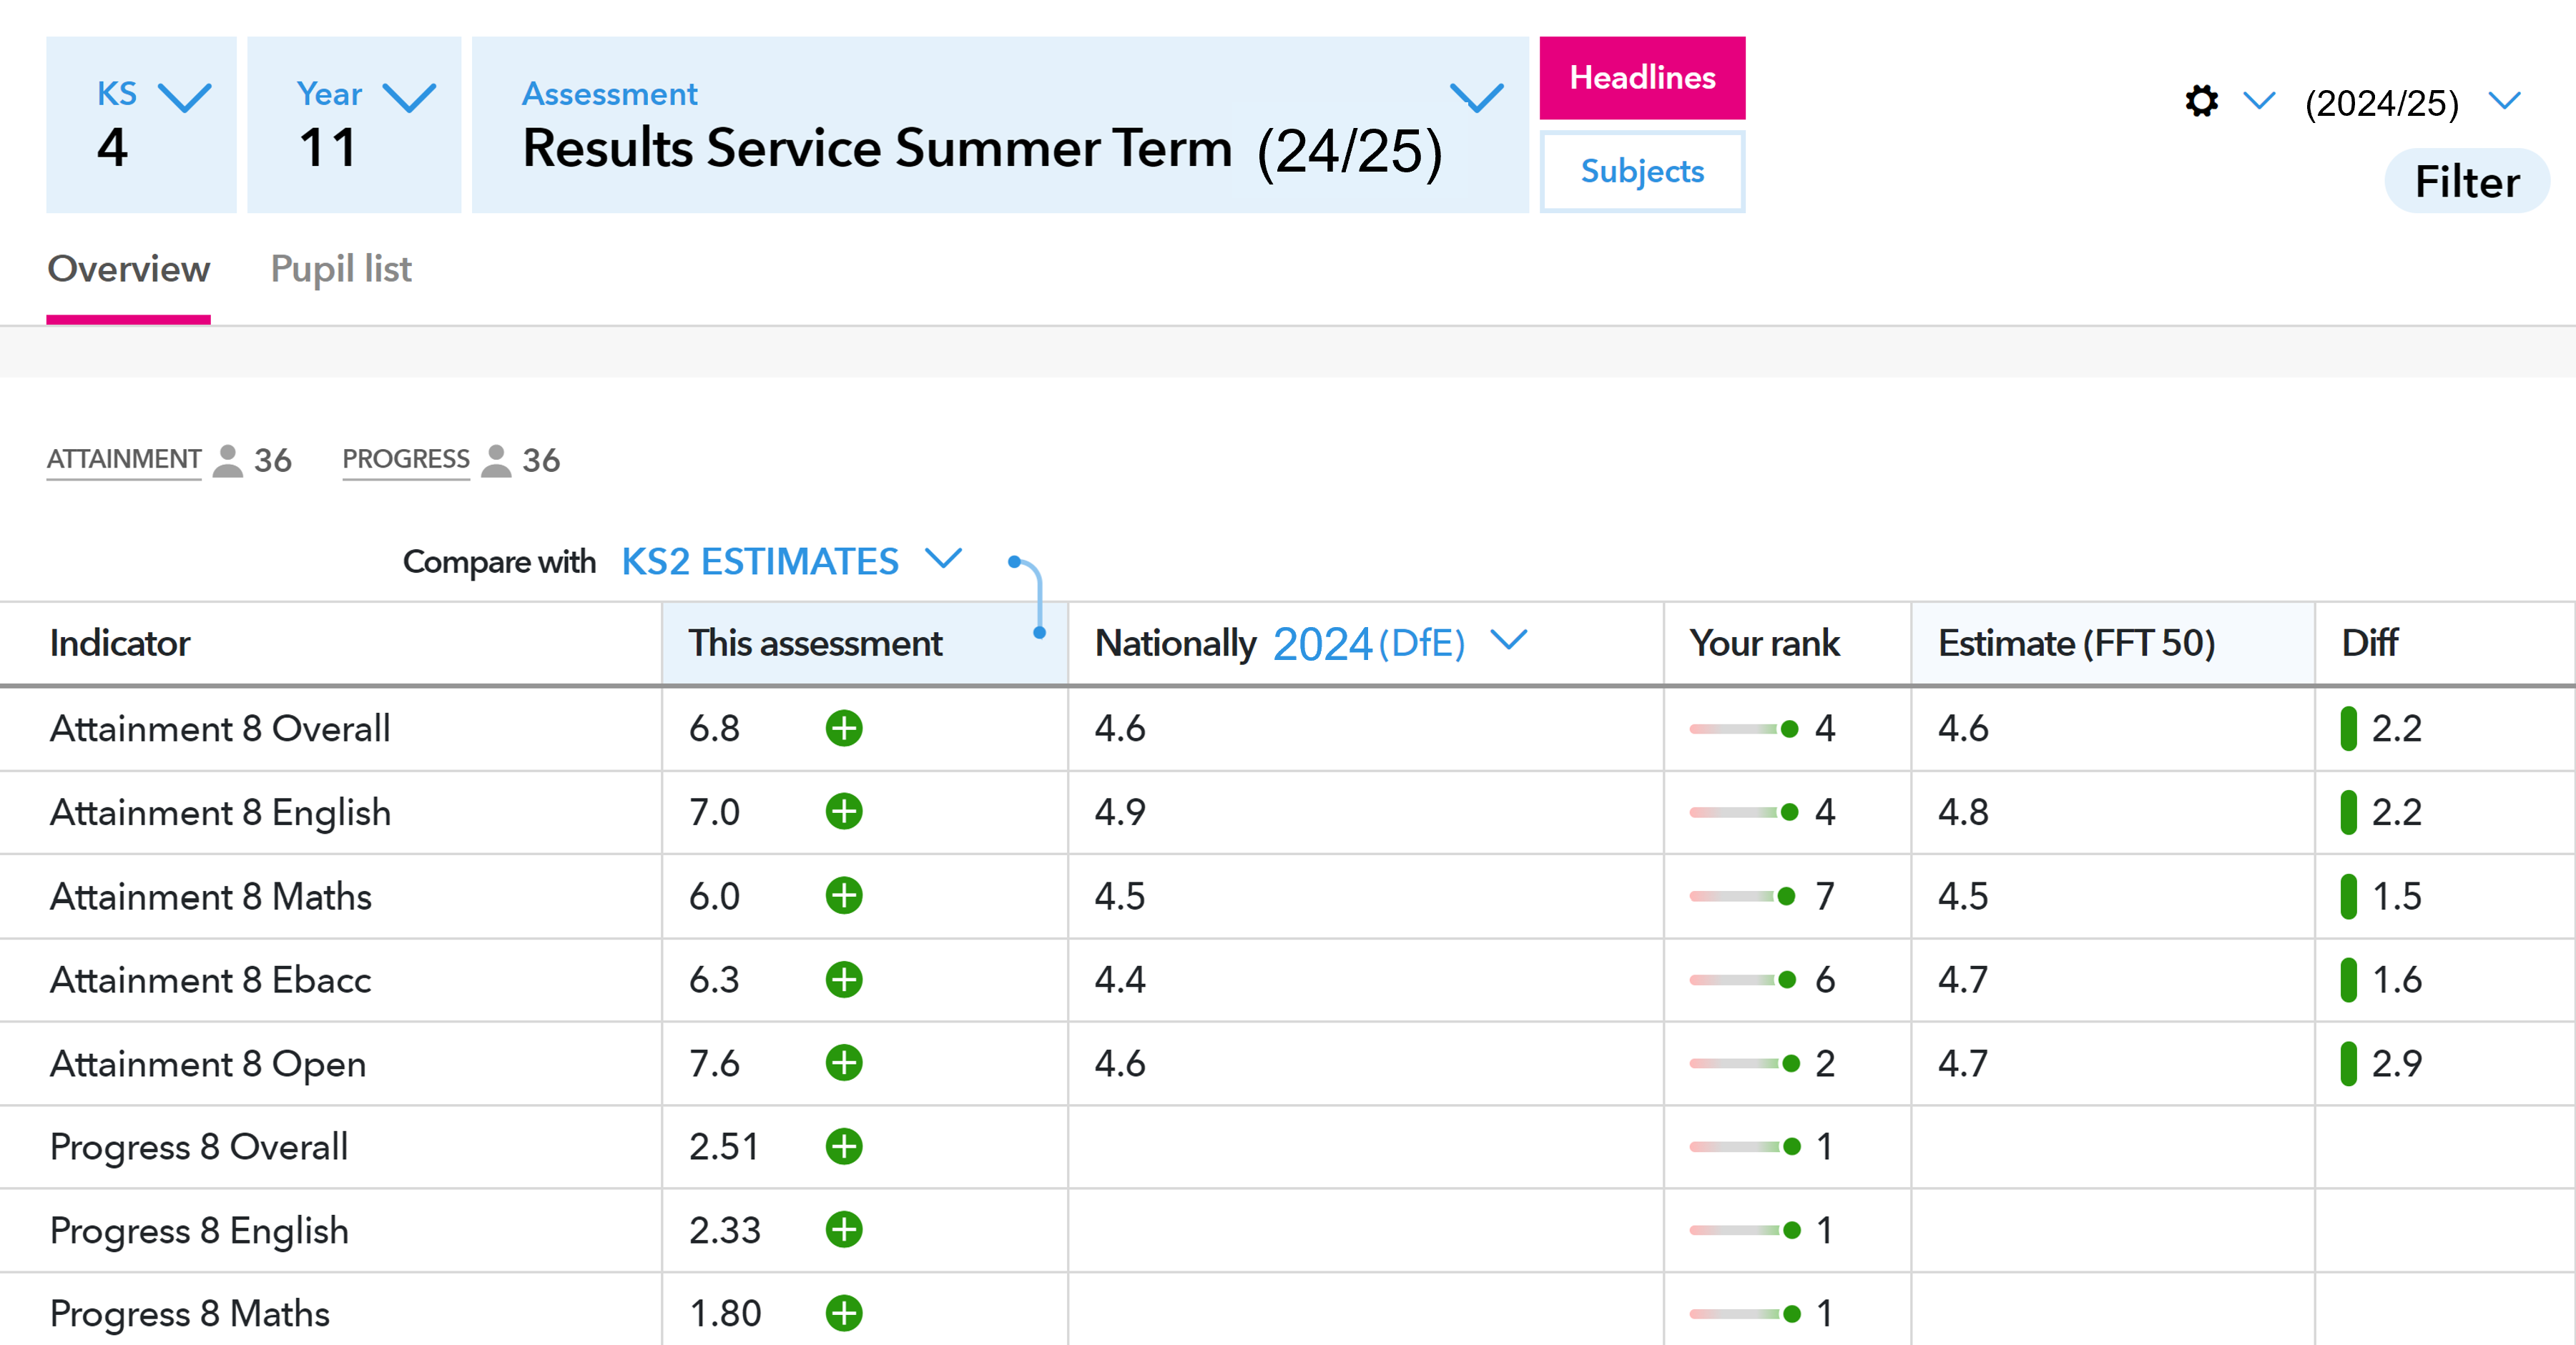This screenshot has width=2576, height=1345.
Task: Click green Diff bar for Attainment 8 Open
Action: [x=2348, y=1063]
